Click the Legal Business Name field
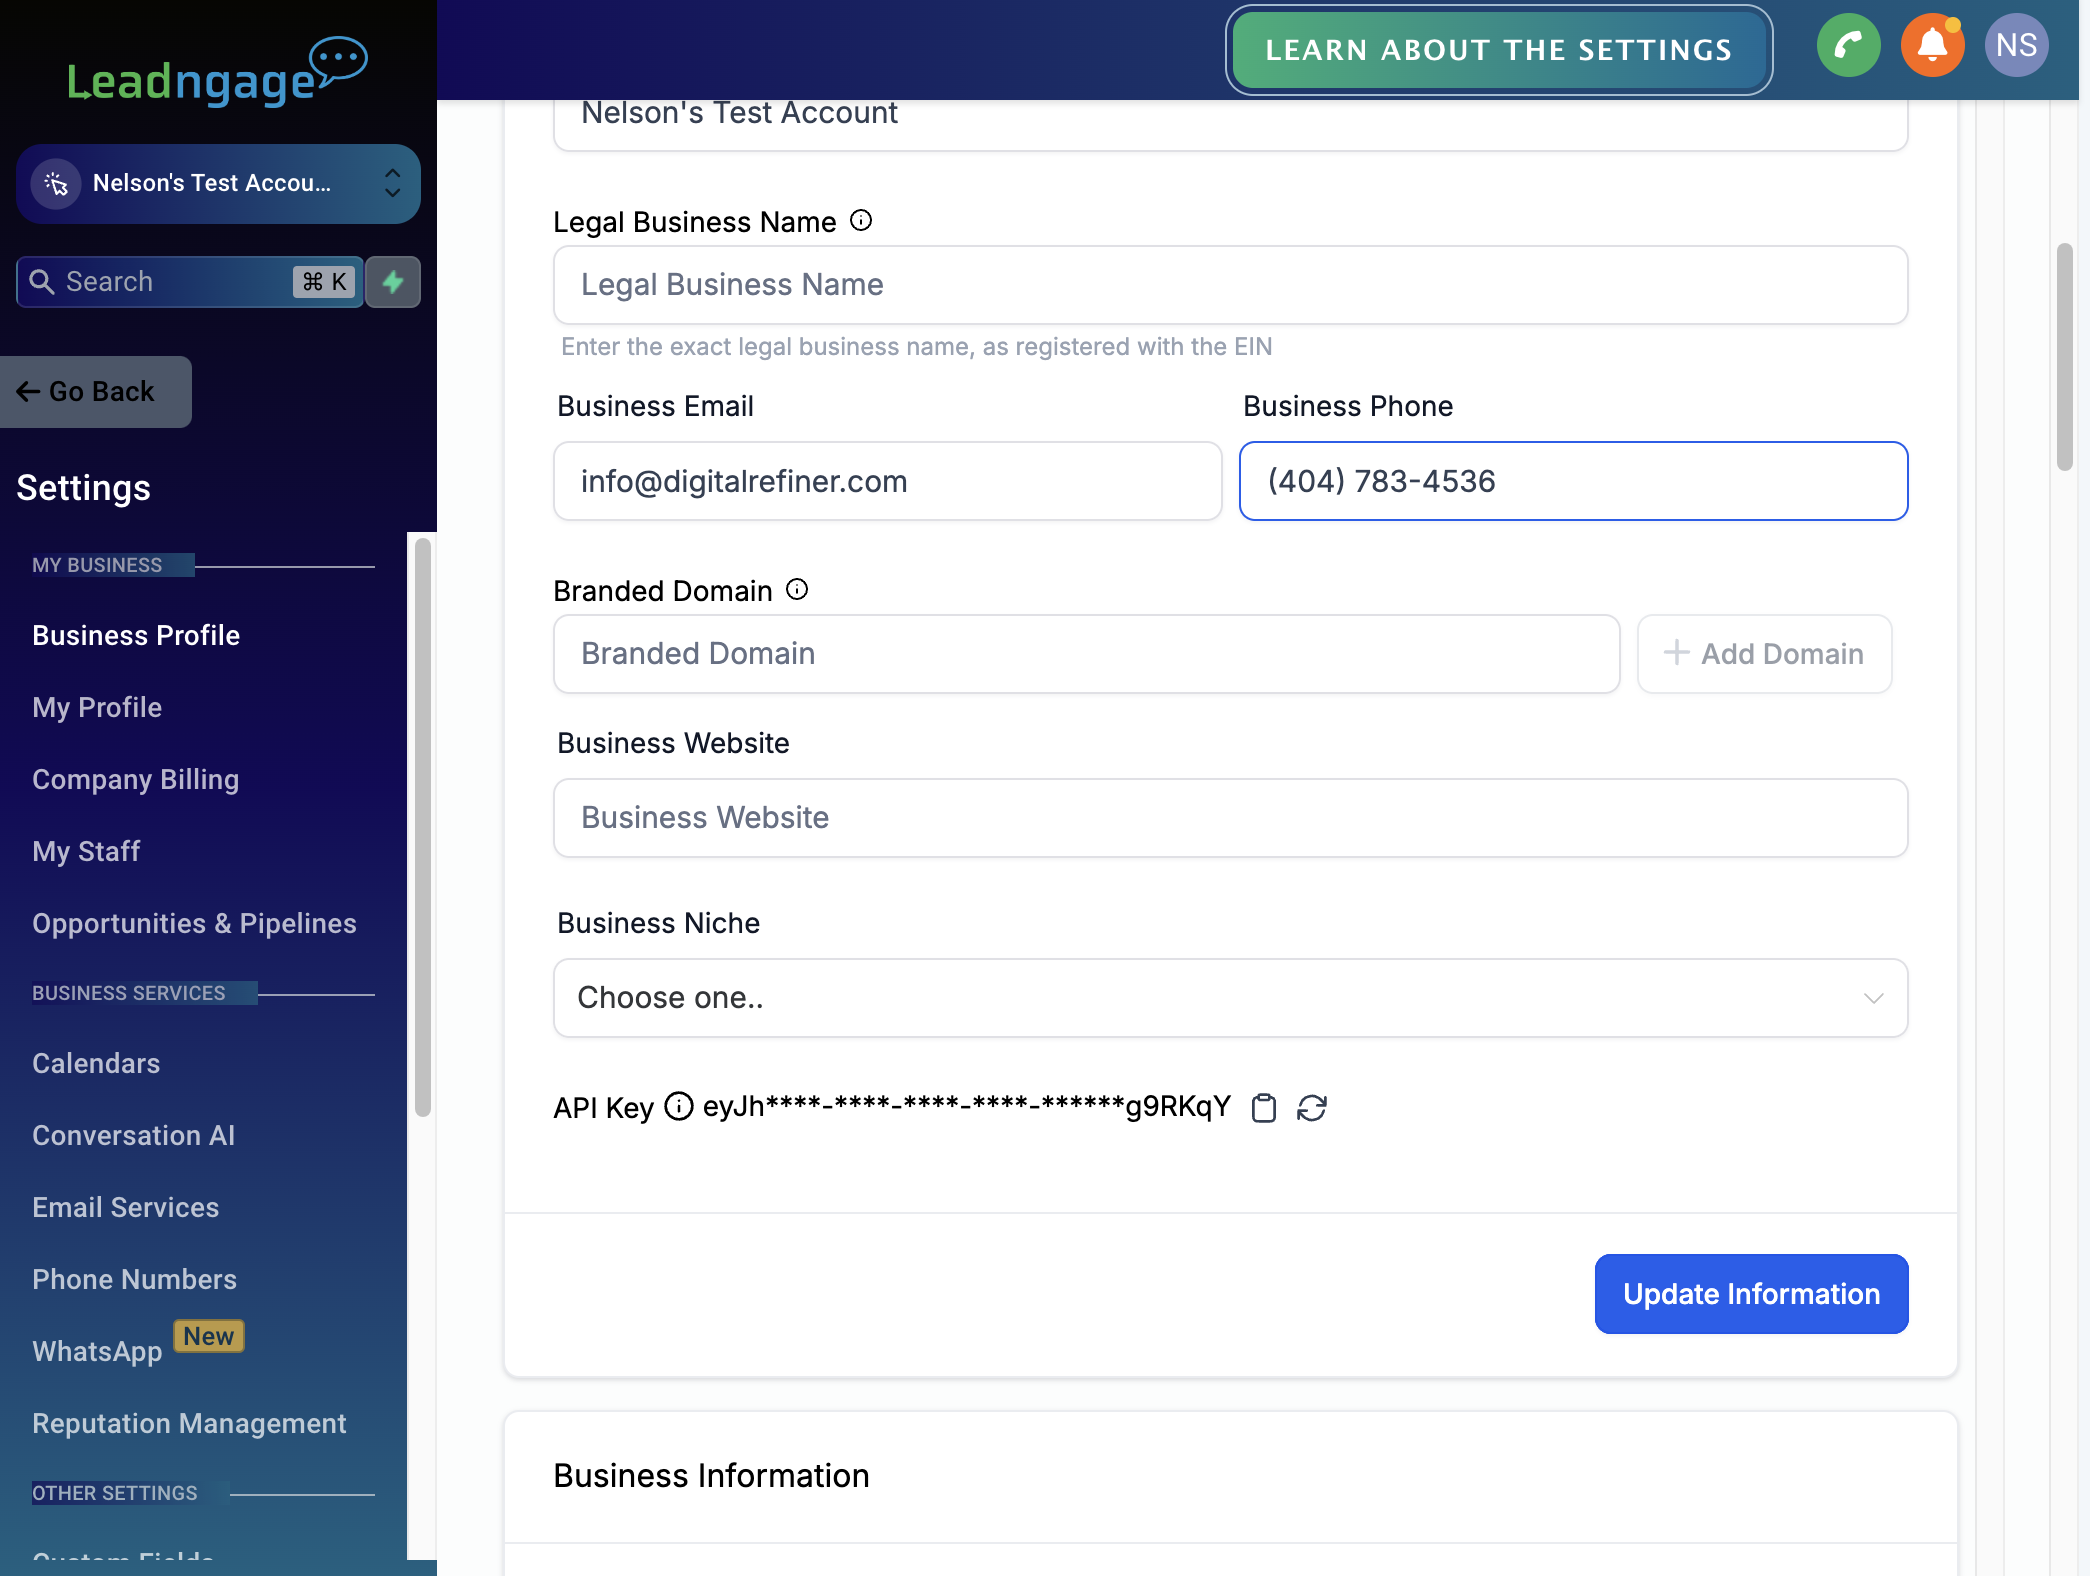The height and width of the screenshot is (1576, 2090). [1230, 285]
